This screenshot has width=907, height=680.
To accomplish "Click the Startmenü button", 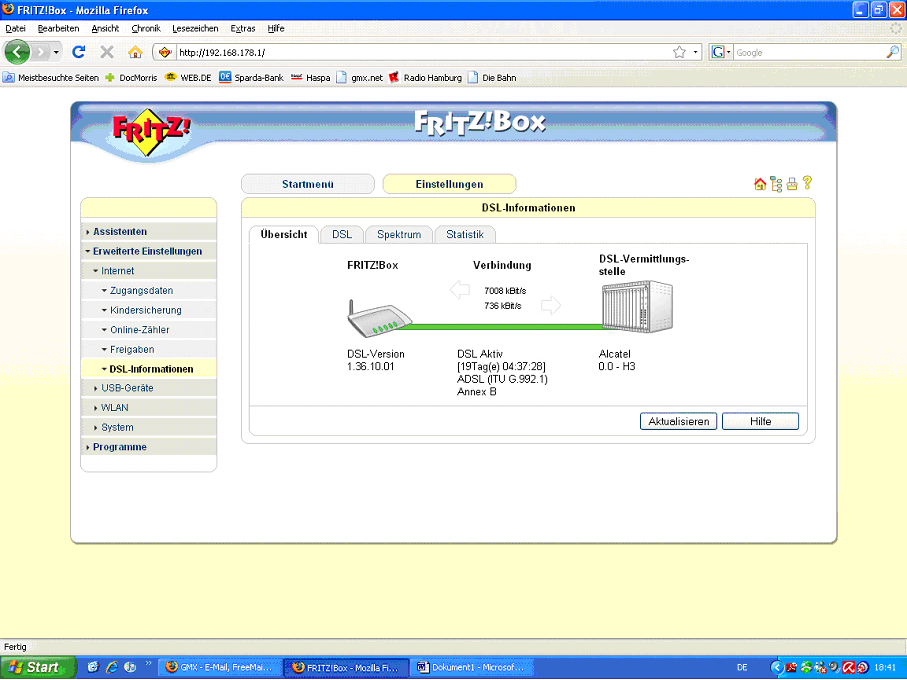I will (308, 184).
